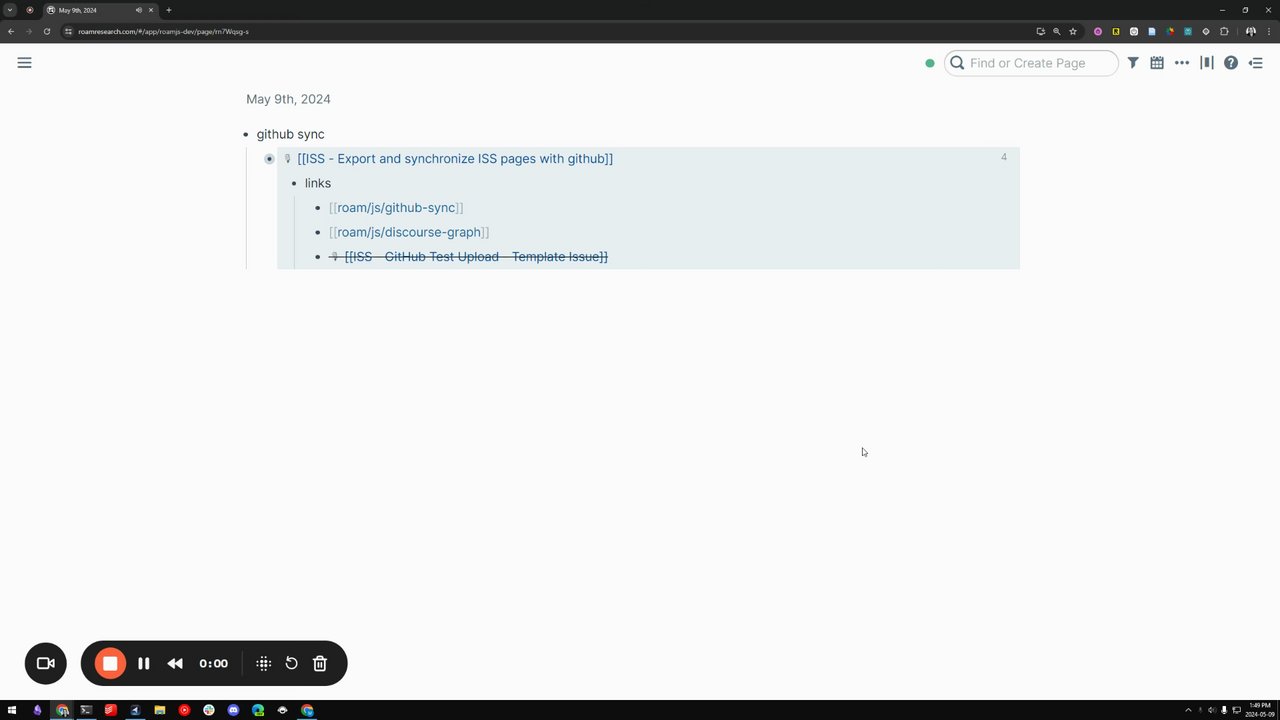Close the May 9th, 2024 tab
The height and width of the screenshot is (720, 1280).
click(x=151, y=10)
